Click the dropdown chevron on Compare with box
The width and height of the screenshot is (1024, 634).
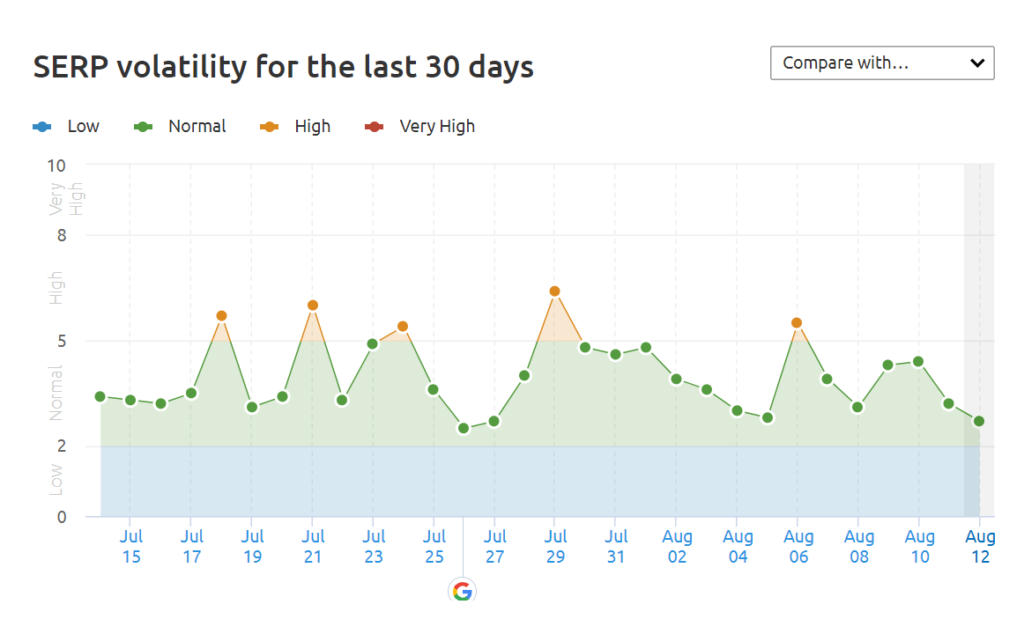pos(977,62)
